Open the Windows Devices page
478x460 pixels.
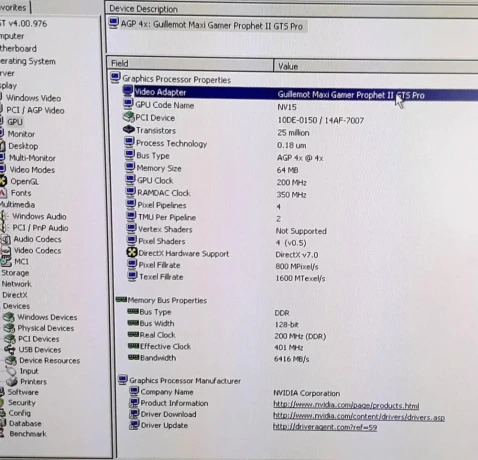47,317
